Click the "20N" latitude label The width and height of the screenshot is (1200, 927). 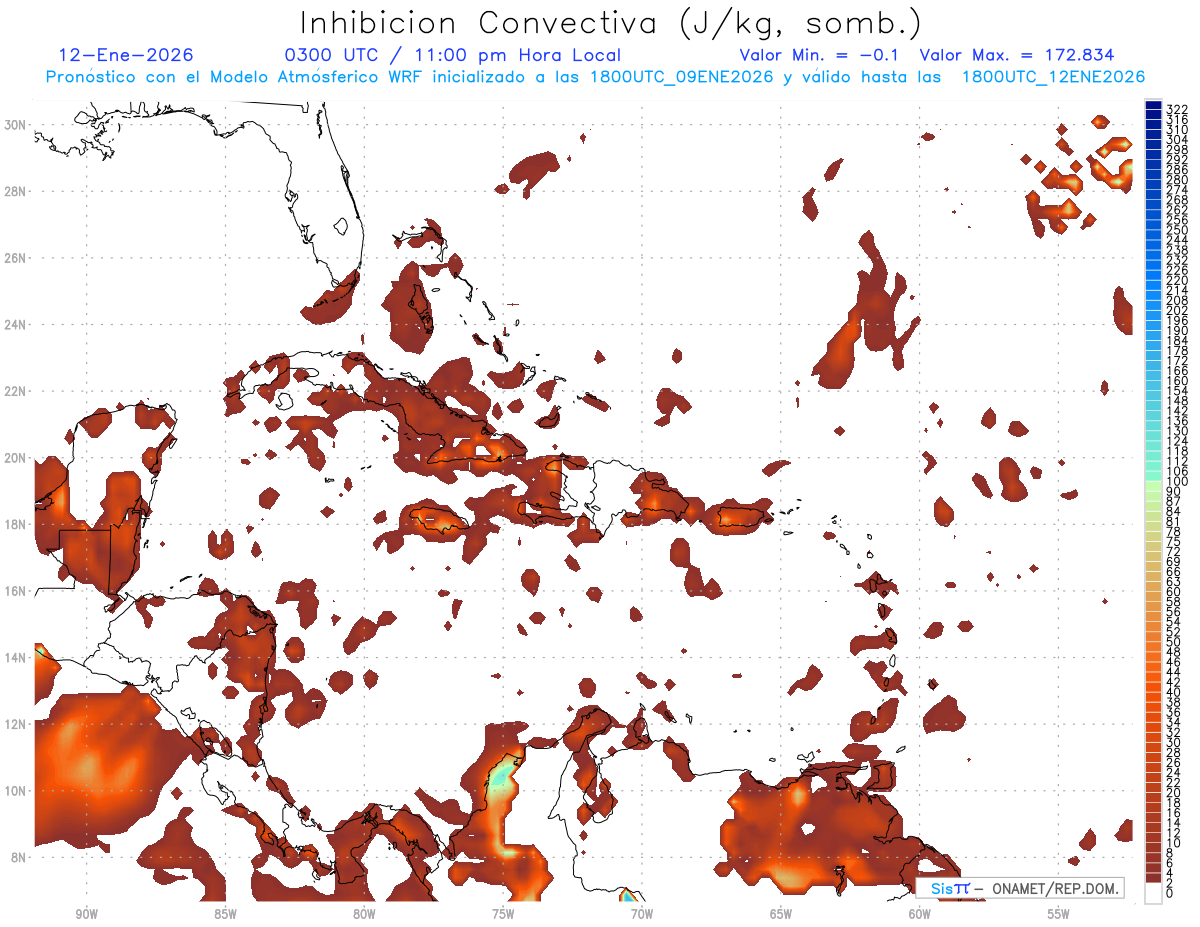[x=17, y=458]
